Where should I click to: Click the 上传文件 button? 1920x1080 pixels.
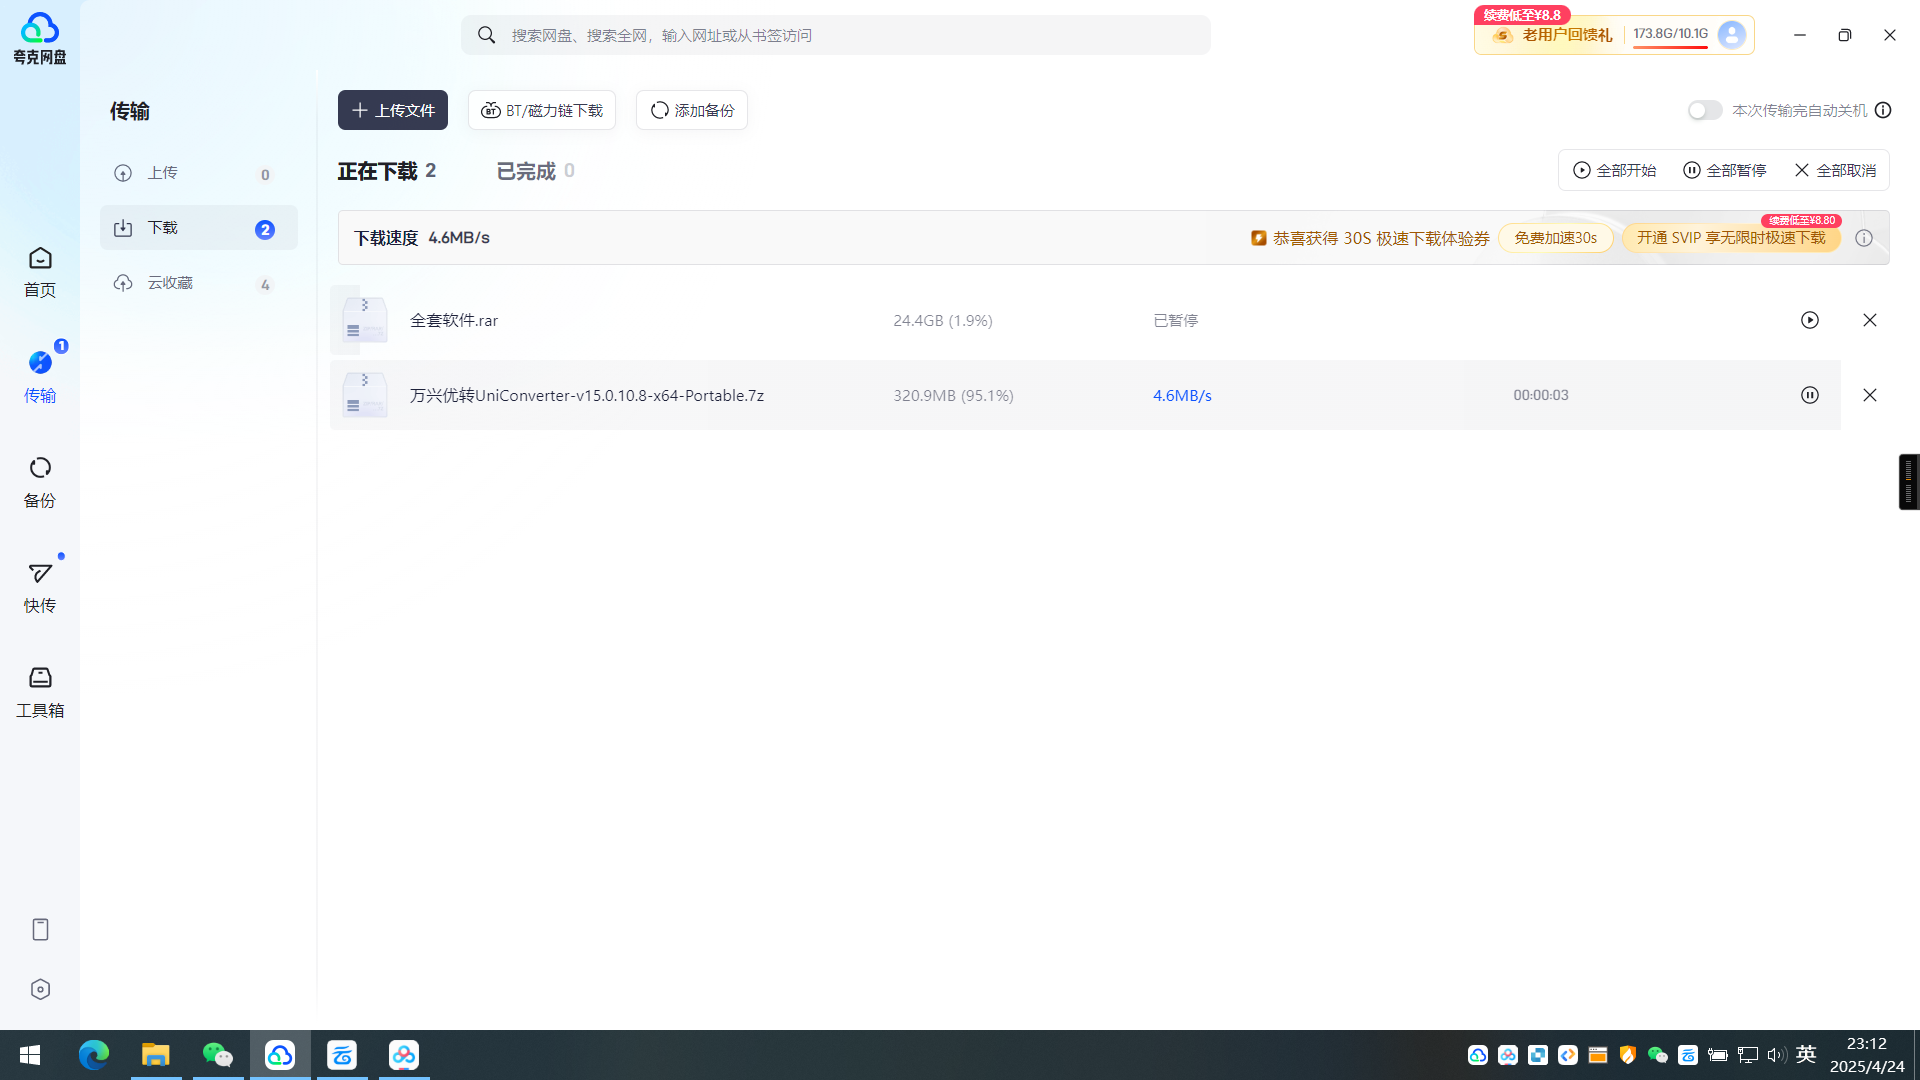click(x=393, y=110)
